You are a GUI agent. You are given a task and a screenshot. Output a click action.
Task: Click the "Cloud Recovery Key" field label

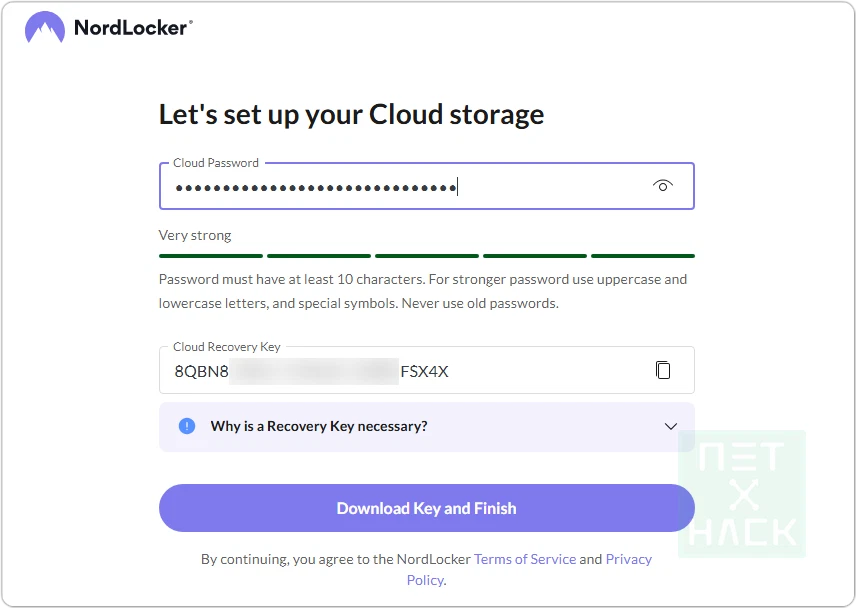[x=227, y=347]
